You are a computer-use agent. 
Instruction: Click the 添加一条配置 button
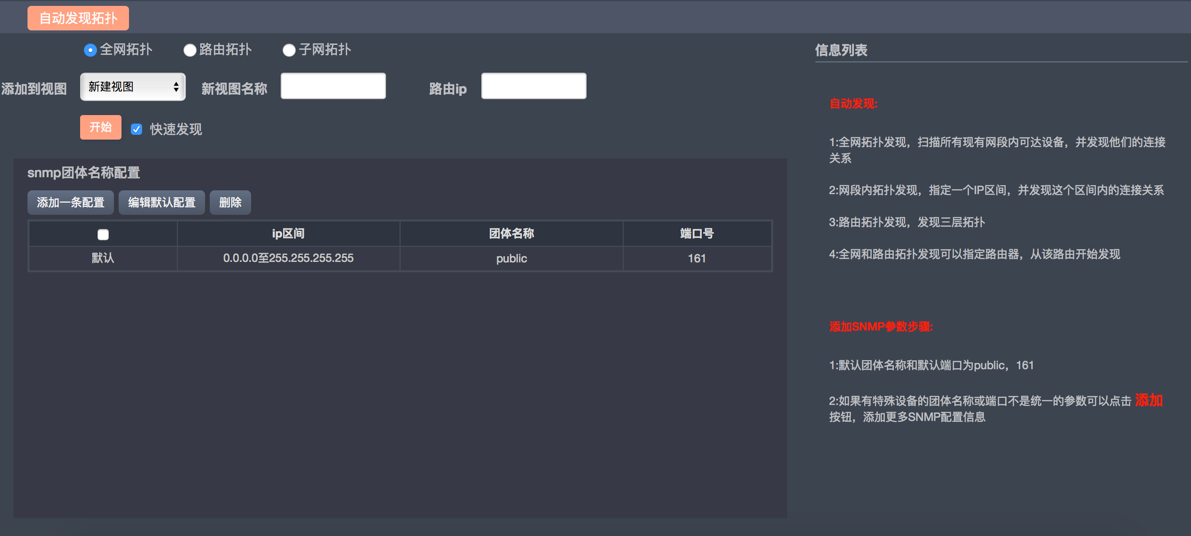coord(70,203)
